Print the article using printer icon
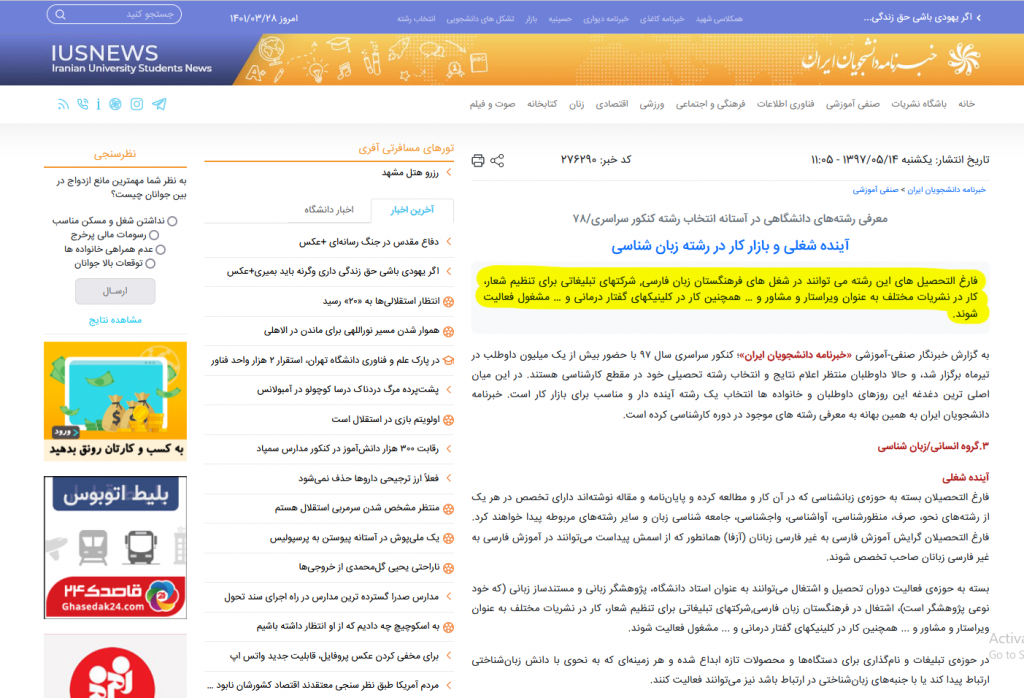The width and height of the screenshot is (1024, 698). (478, 160)
